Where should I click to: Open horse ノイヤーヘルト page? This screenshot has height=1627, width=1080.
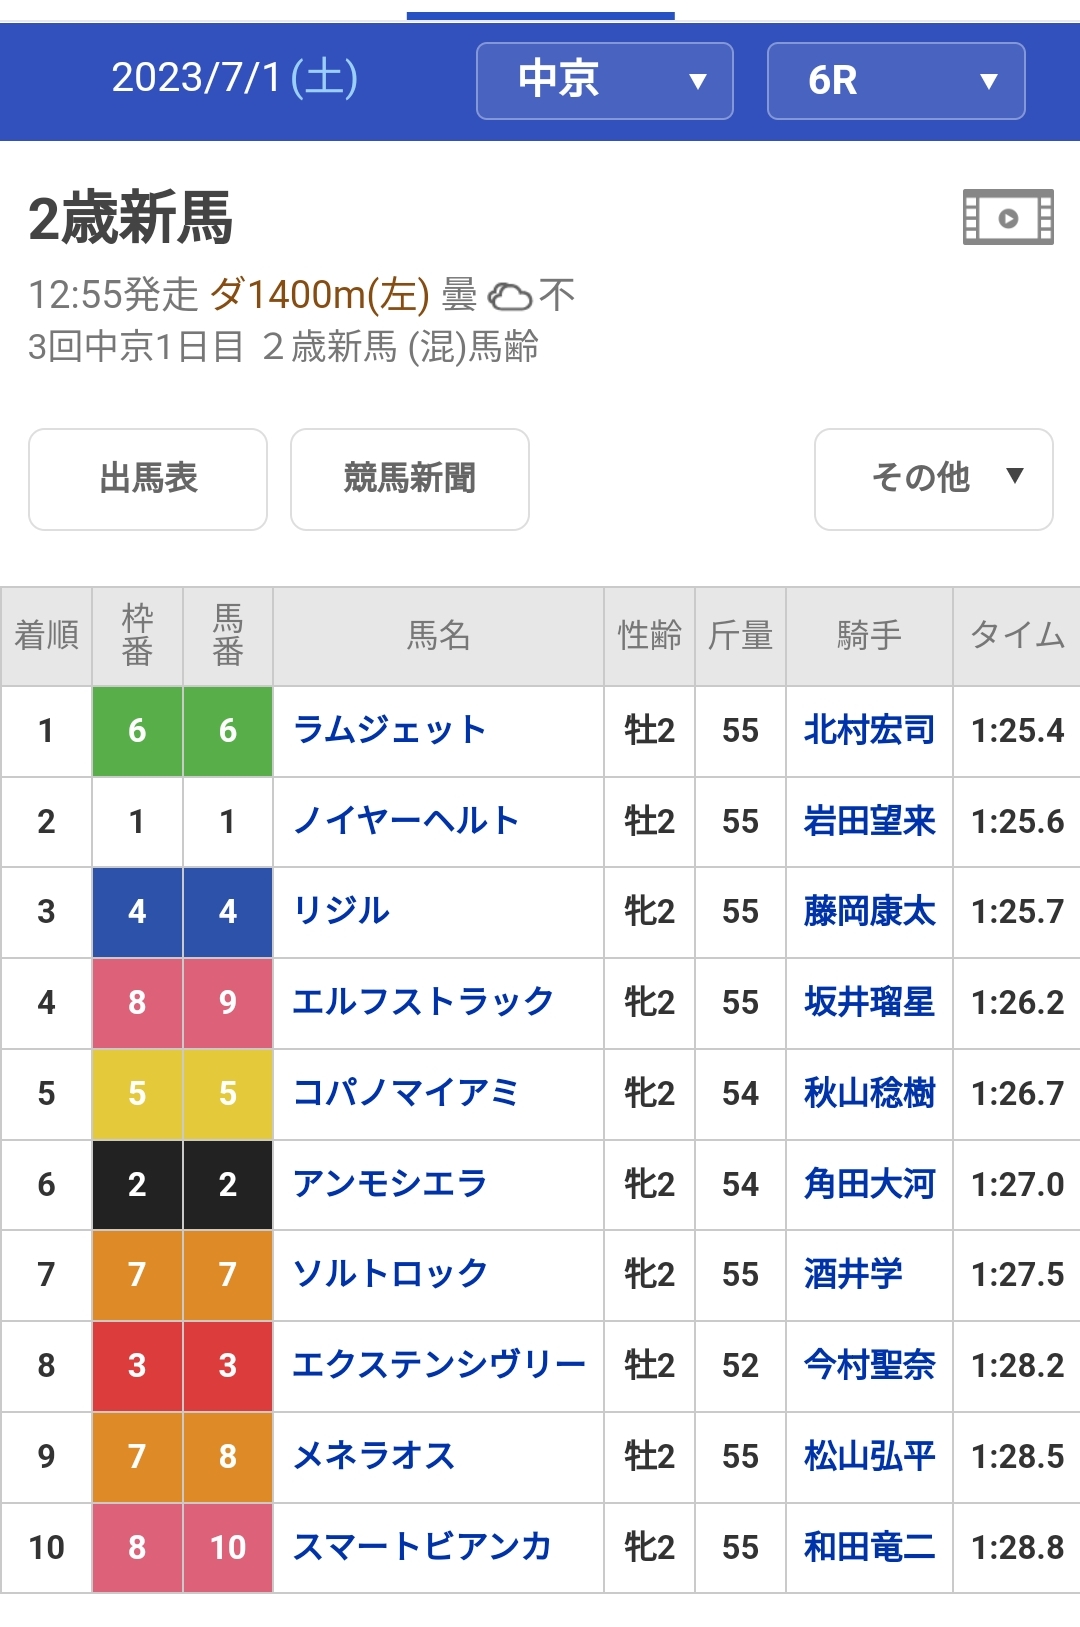click(x=405, y=822)
